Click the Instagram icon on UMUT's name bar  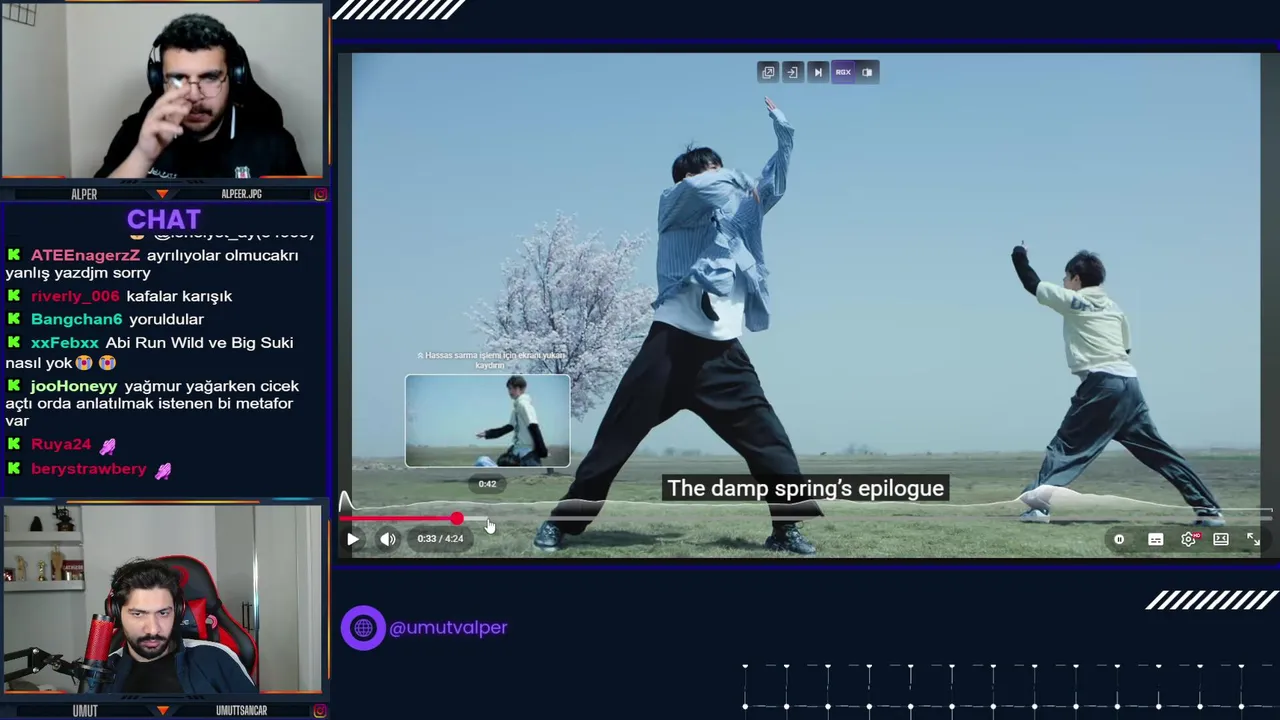point(320,711)
